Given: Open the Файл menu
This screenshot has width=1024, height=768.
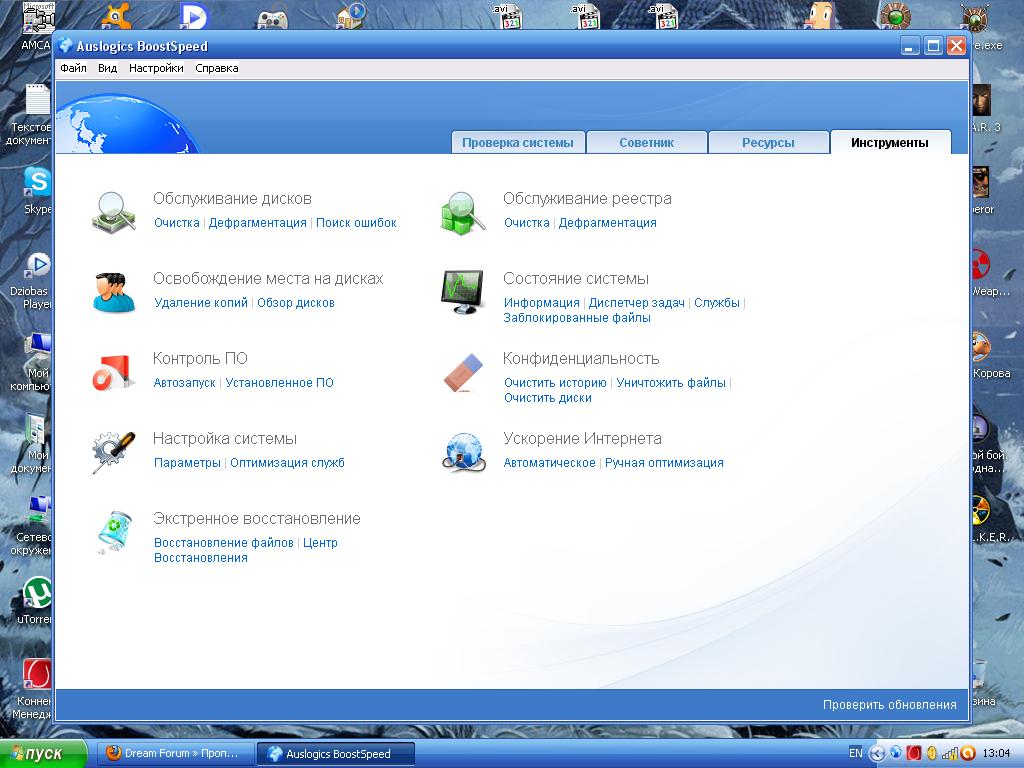Looking at the screenshot, I should click(73, 68).
